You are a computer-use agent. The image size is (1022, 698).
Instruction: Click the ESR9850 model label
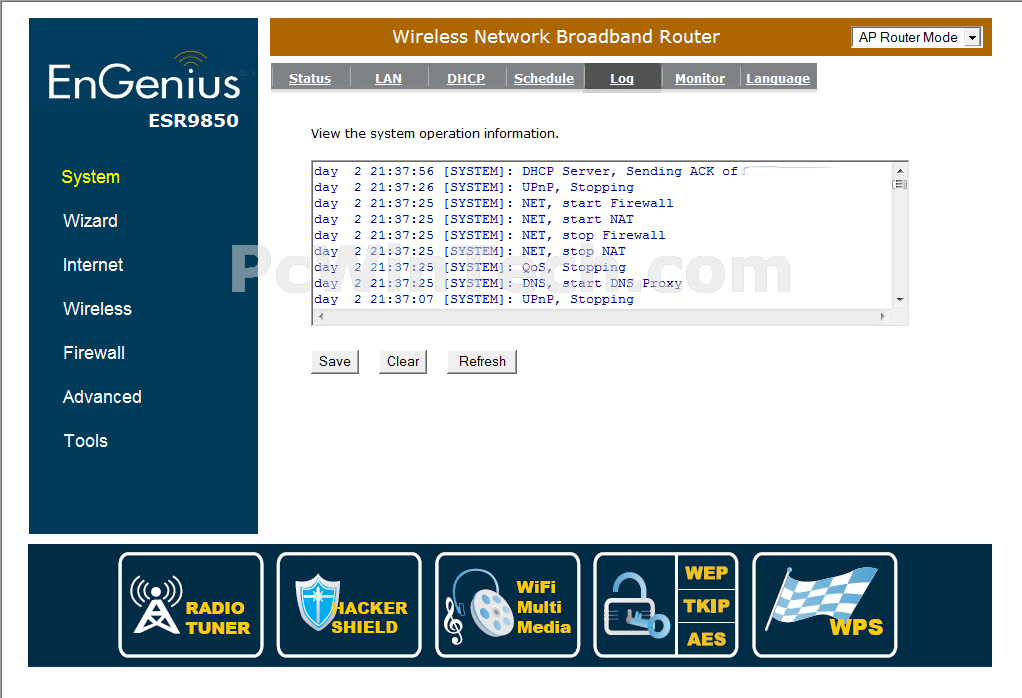click(x=194, y=121)
